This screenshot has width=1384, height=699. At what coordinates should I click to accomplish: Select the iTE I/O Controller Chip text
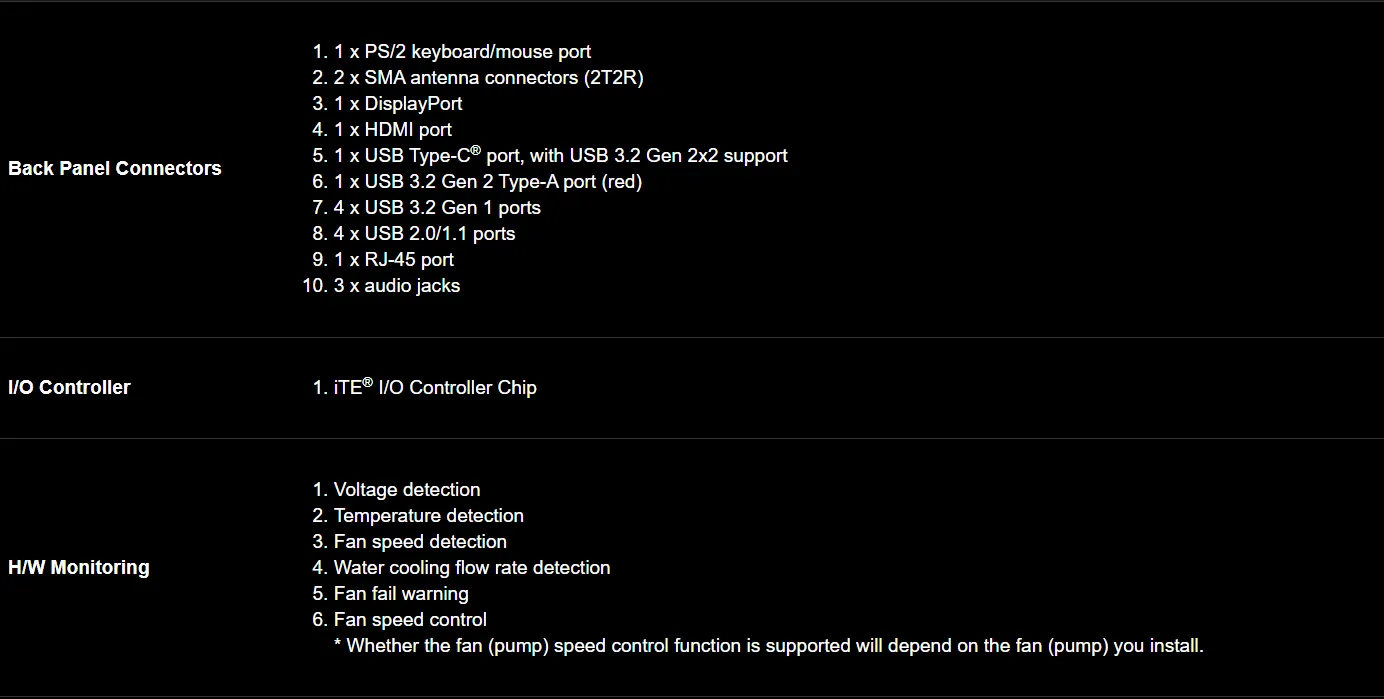pyautogui.click(x=435, y=387)
